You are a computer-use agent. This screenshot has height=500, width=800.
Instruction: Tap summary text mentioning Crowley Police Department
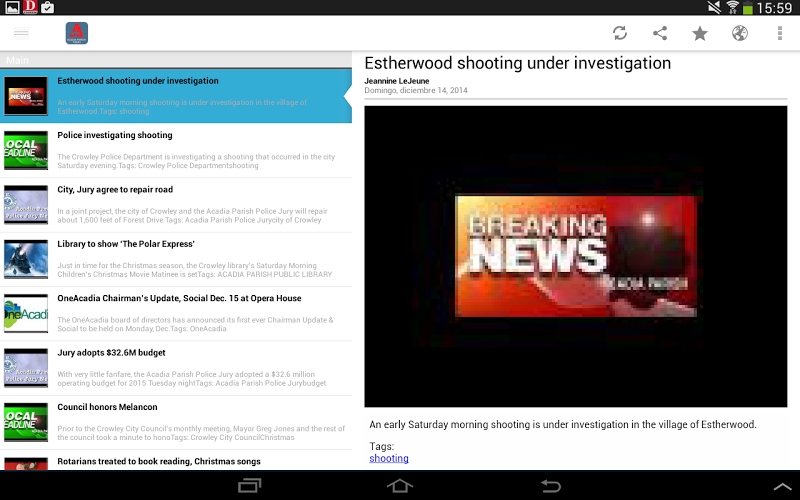(196, 161)
